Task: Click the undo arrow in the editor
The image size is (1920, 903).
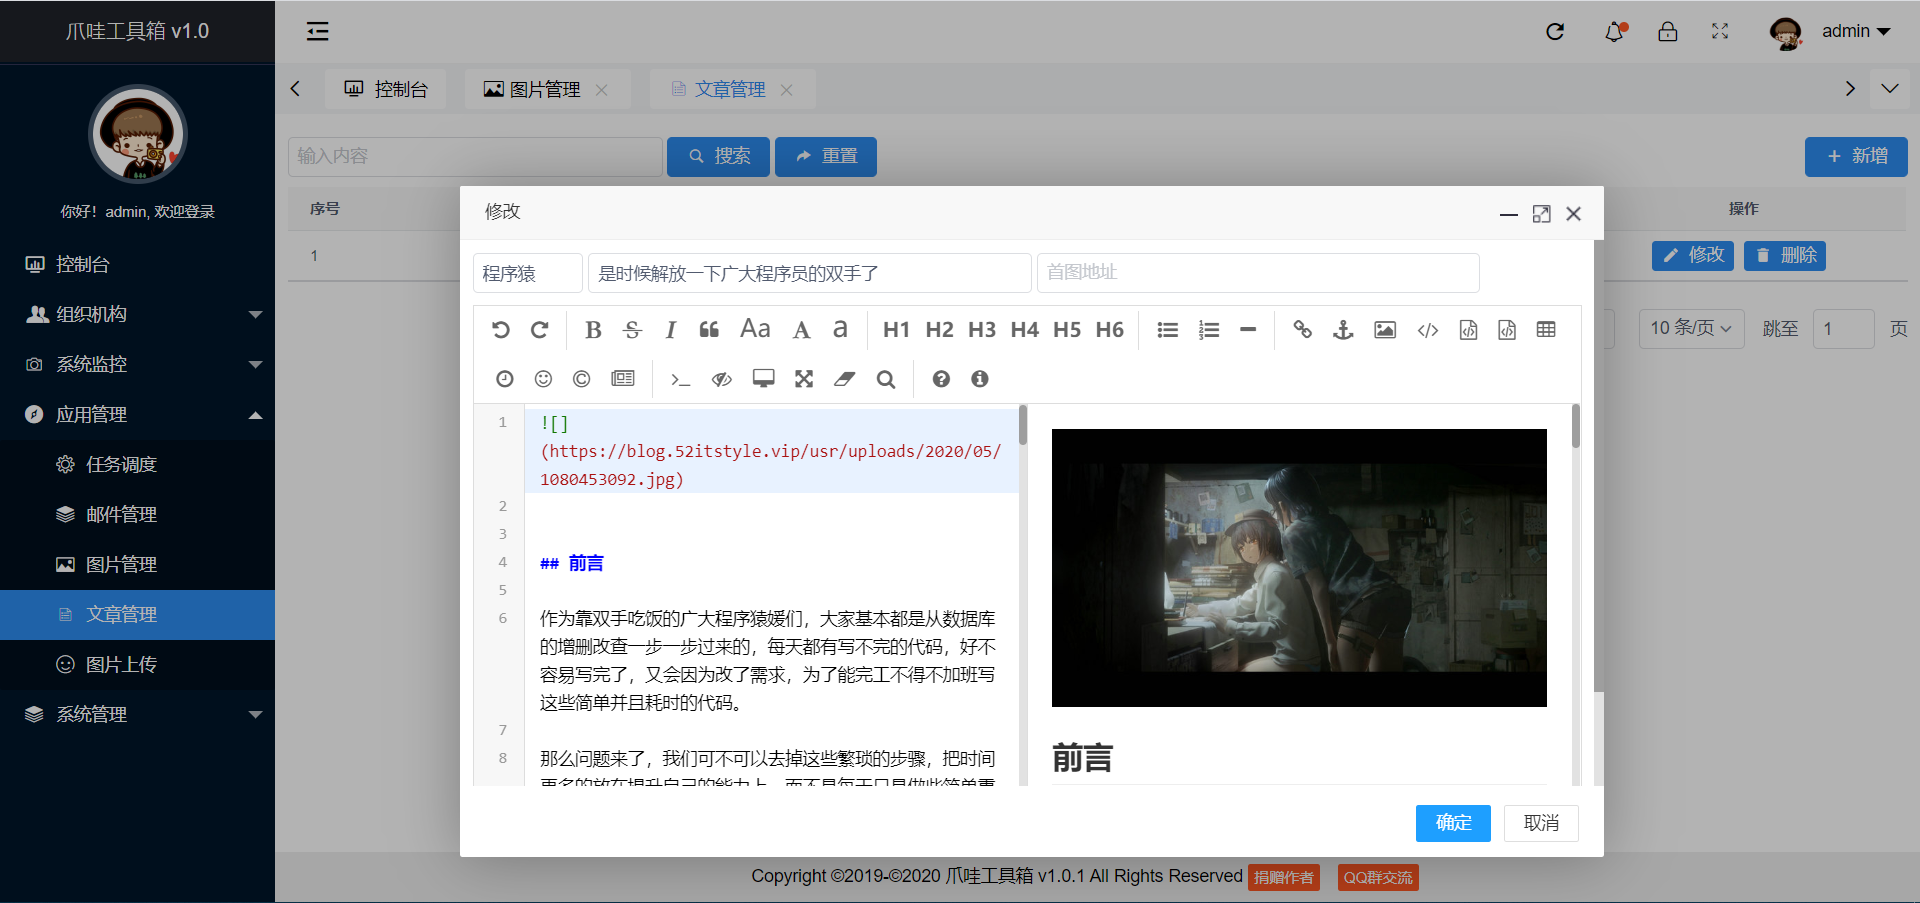Action: tap(501, 330)
